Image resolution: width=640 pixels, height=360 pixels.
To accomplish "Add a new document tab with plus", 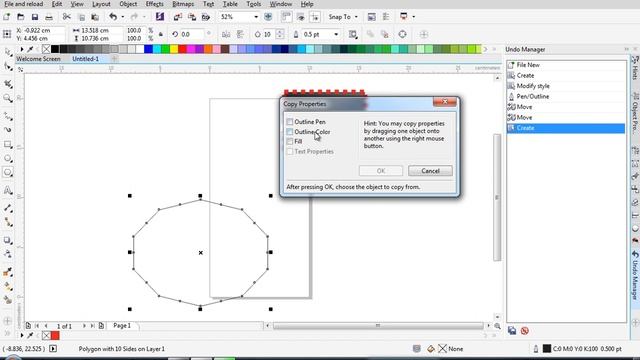I will click(x=114, y=59).
